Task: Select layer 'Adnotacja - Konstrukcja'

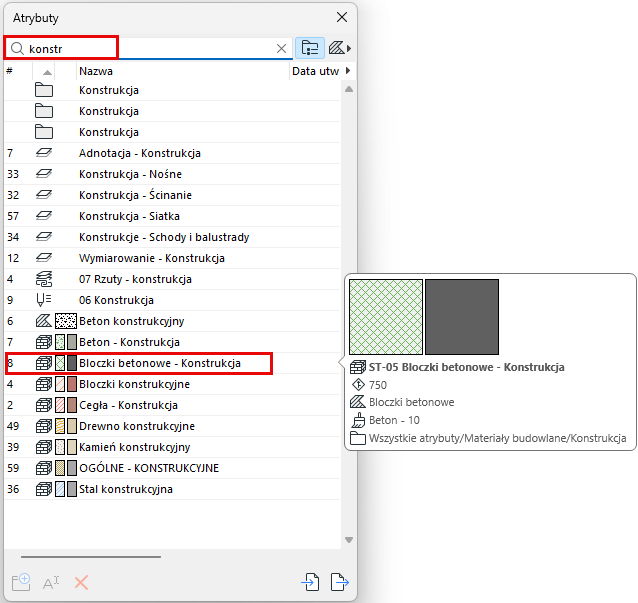Action: tap(172, 153)
